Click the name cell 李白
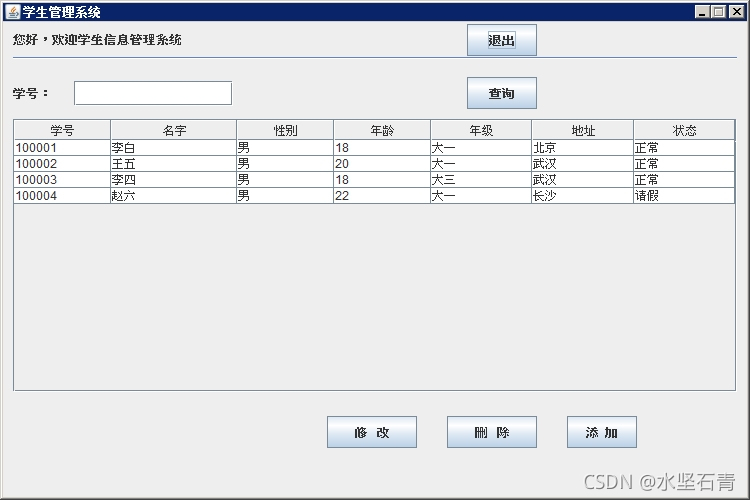This screenshot has width=750, height=500. click(x=174, y=148)
